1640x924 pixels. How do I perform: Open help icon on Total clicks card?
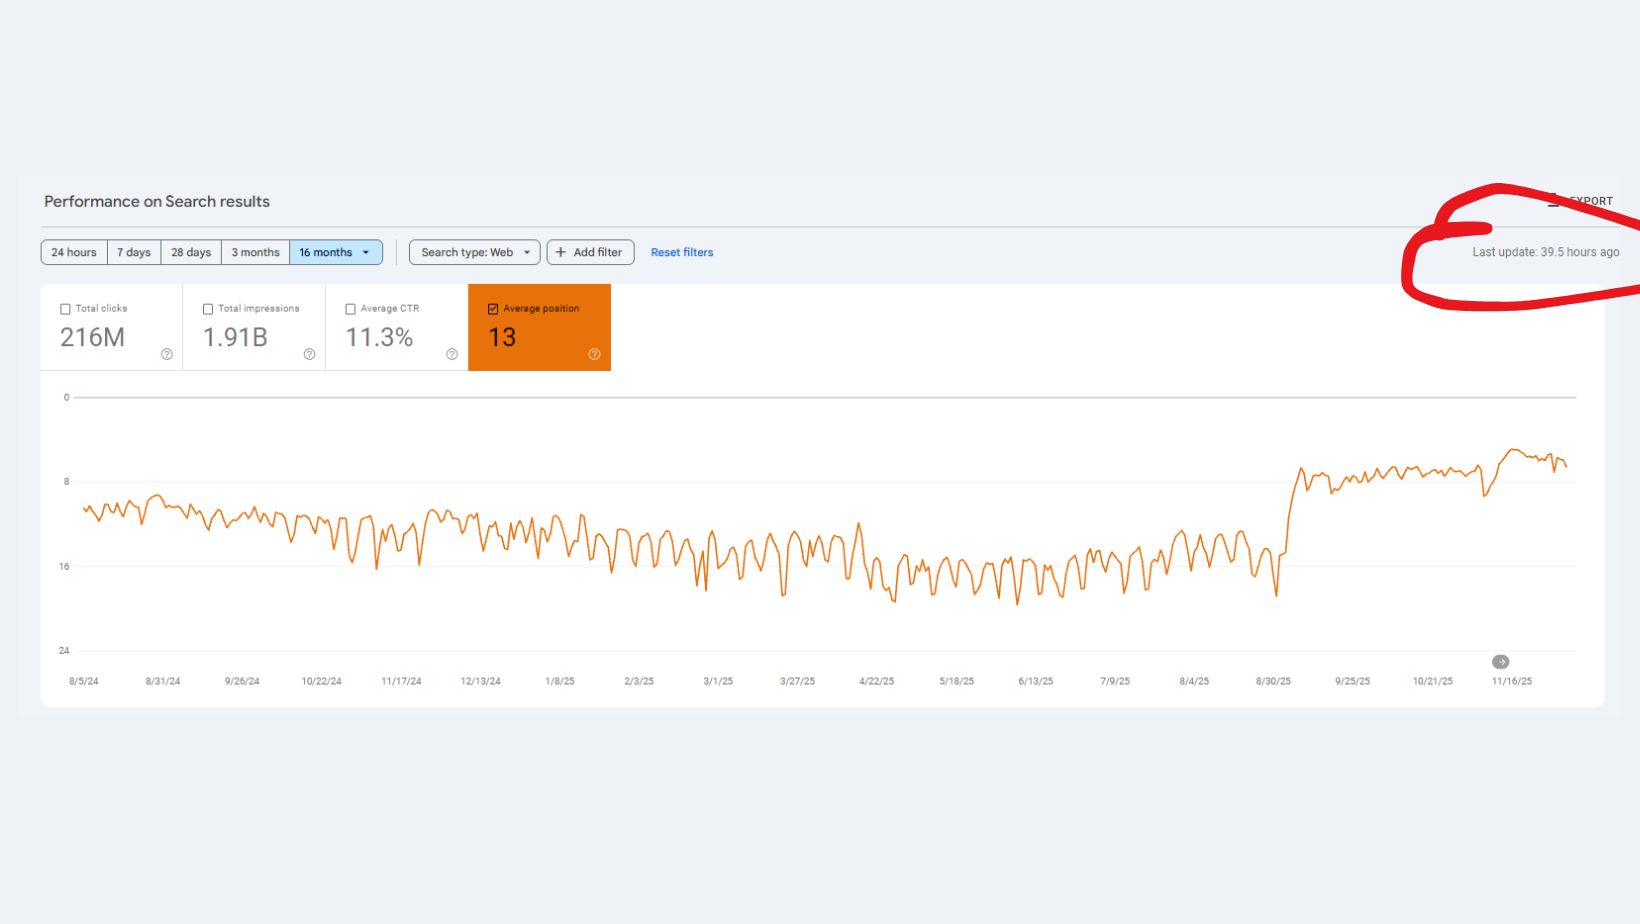(167, 354)
